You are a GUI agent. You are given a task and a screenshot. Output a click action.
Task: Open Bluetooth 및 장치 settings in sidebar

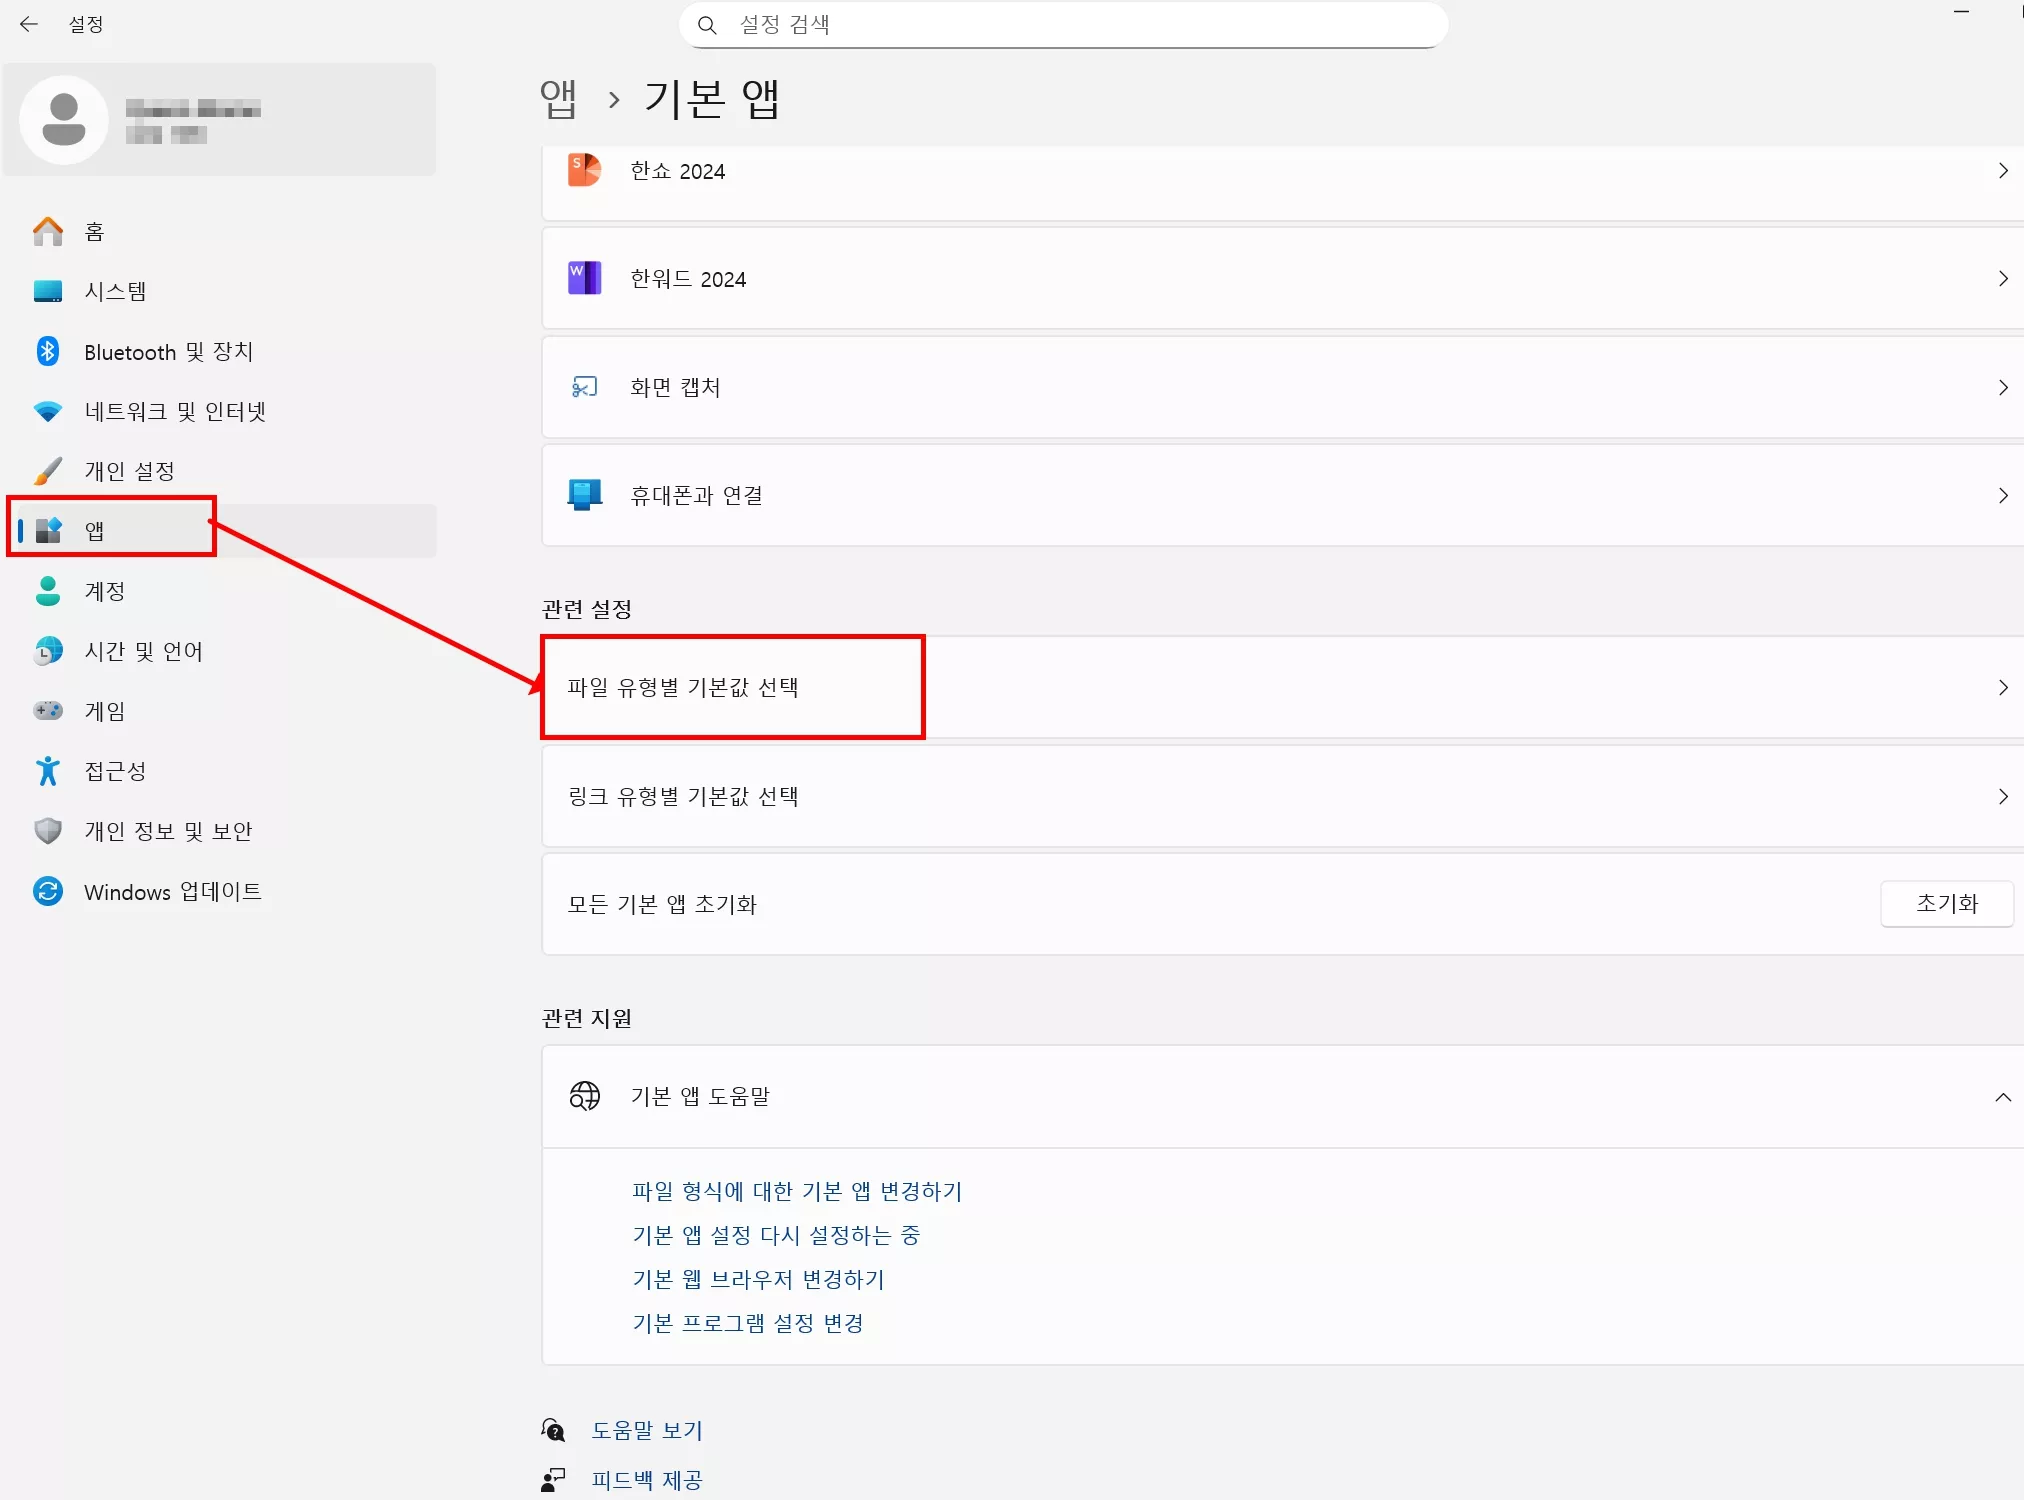tap(170, 351)
